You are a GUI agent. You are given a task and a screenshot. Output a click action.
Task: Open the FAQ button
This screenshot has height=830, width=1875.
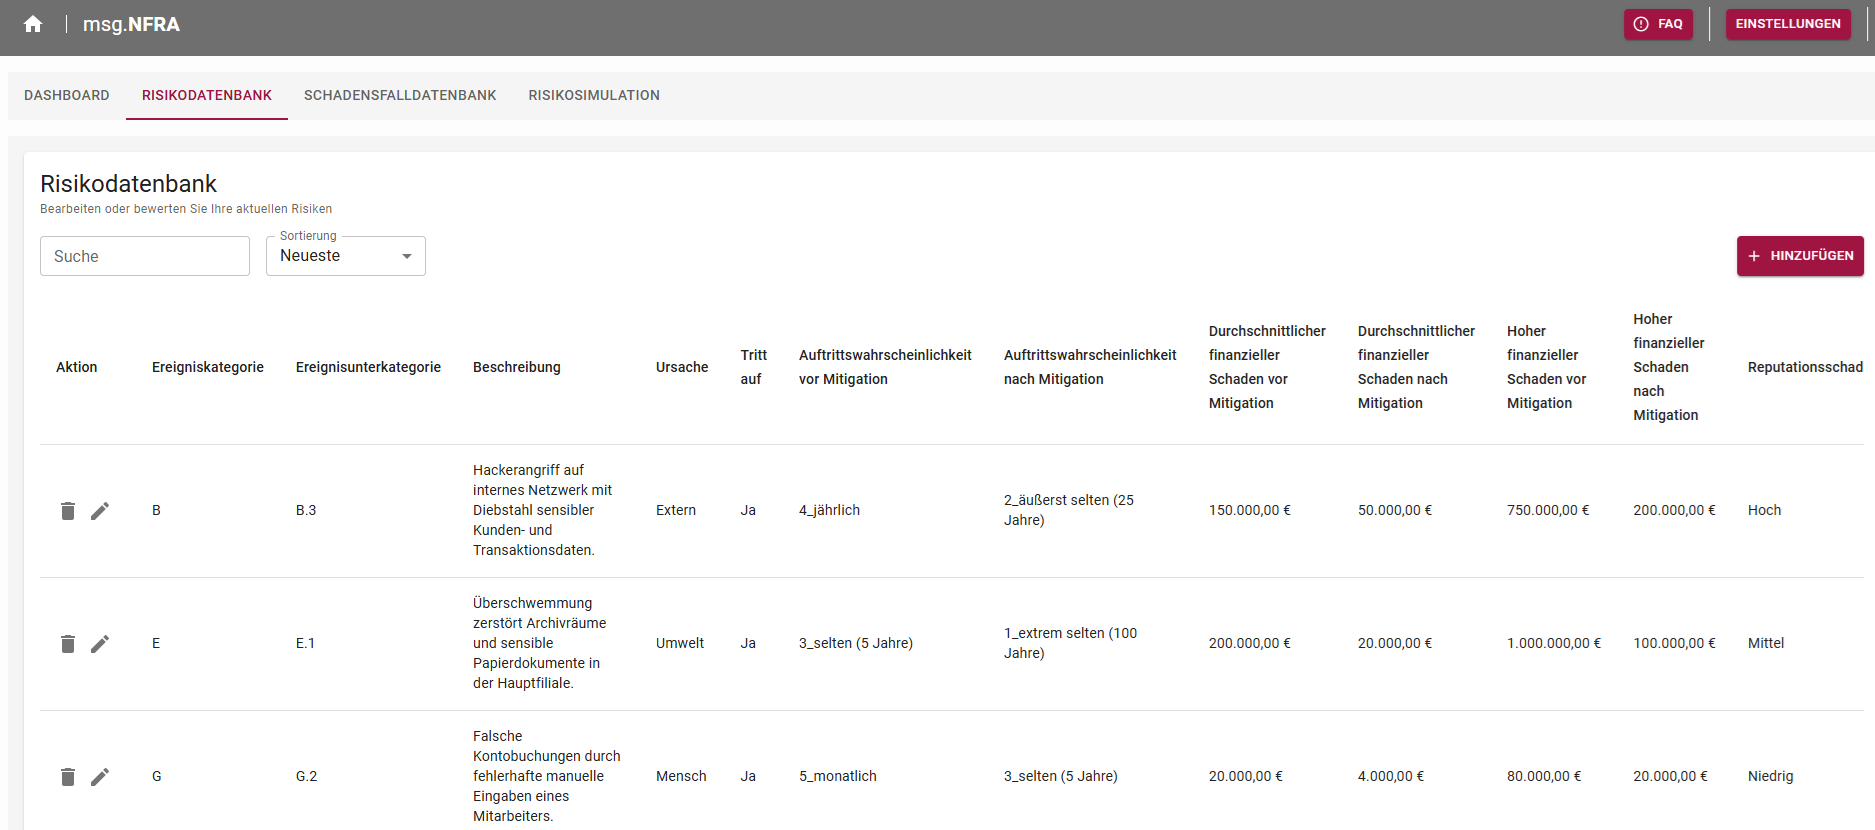1658,24
